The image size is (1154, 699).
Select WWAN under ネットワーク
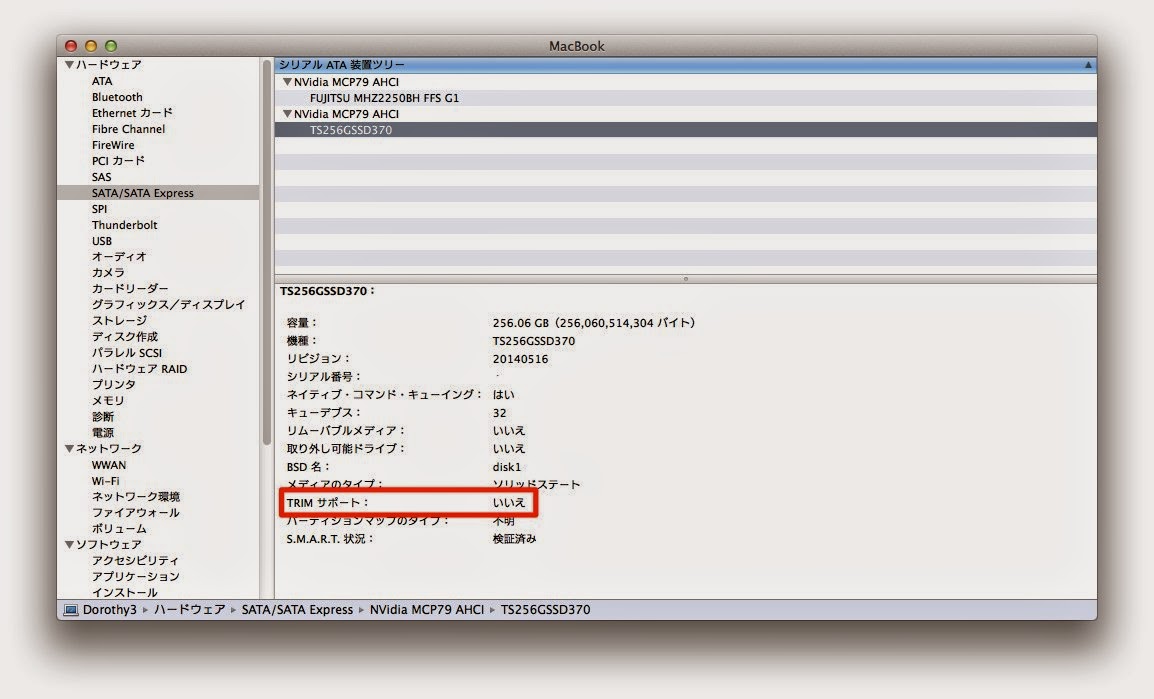pos(109,465)
